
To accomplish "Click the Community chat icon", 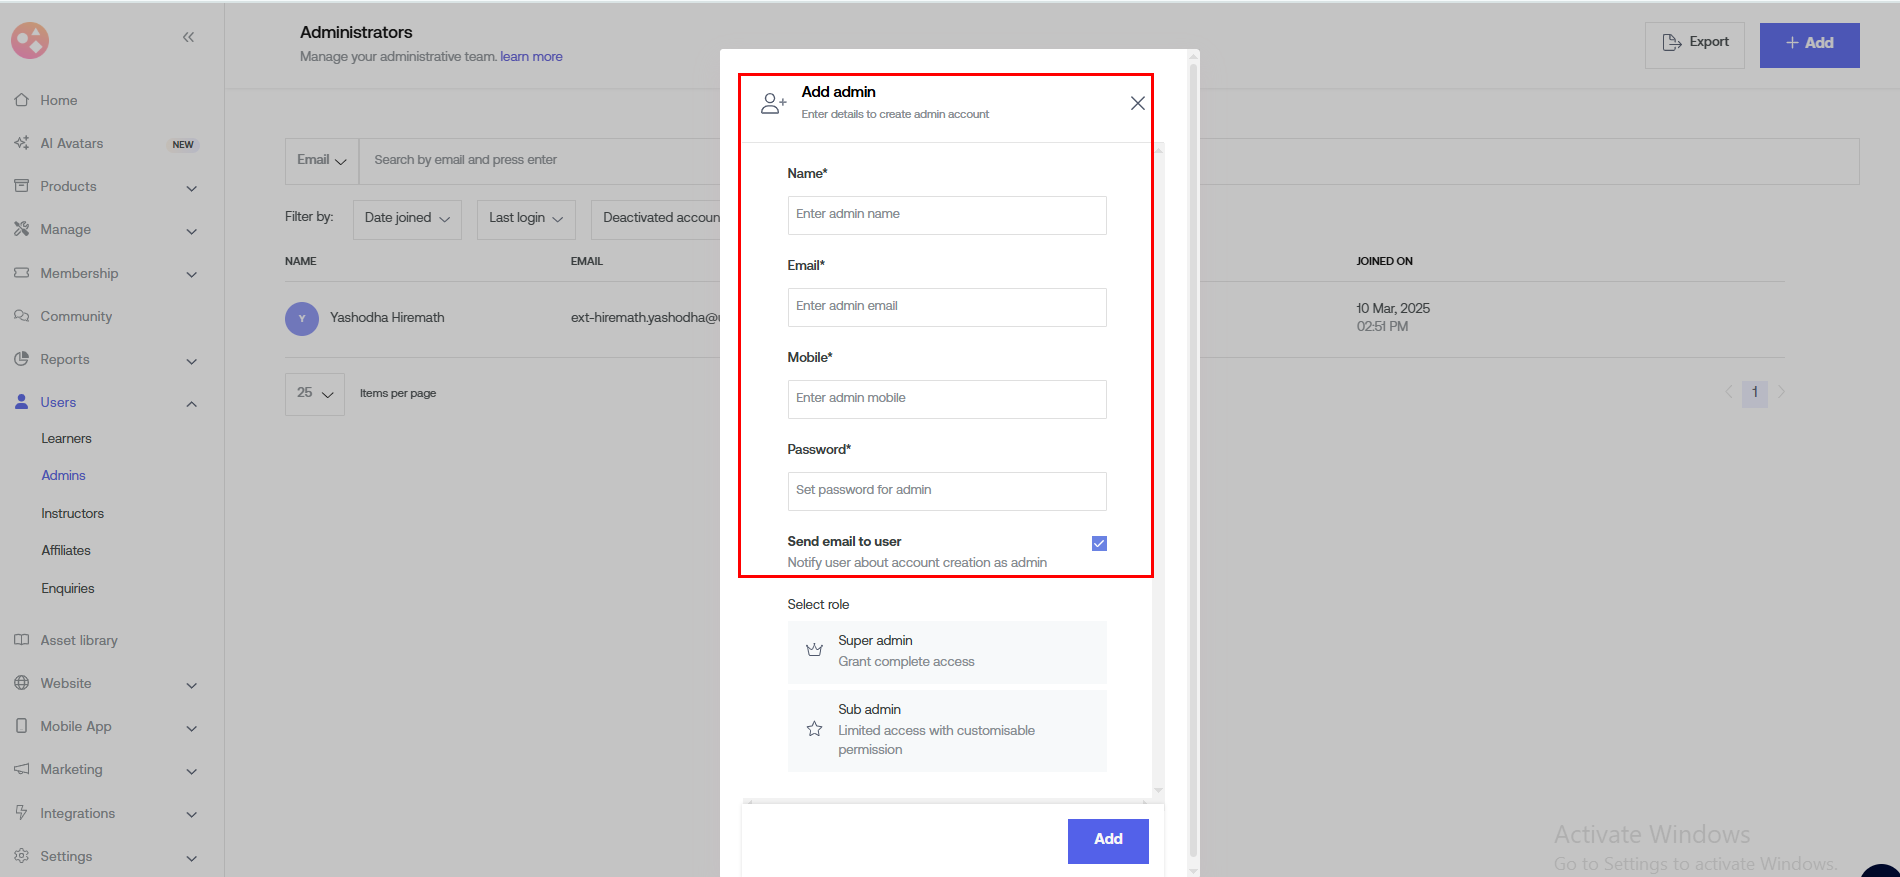I will (22, 316).
